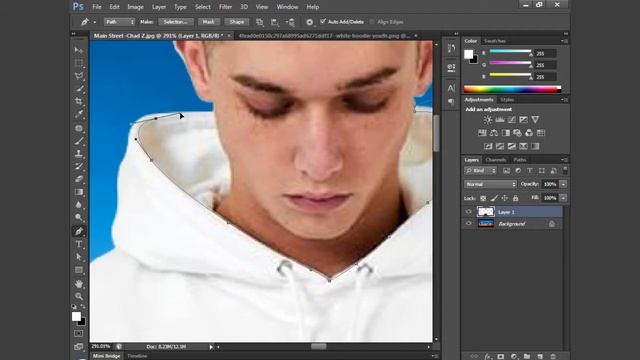Open pen gear settings in options bar
The width and height of the screenshot is (640, 360).
pyautogui.click(x=309, y=22)
